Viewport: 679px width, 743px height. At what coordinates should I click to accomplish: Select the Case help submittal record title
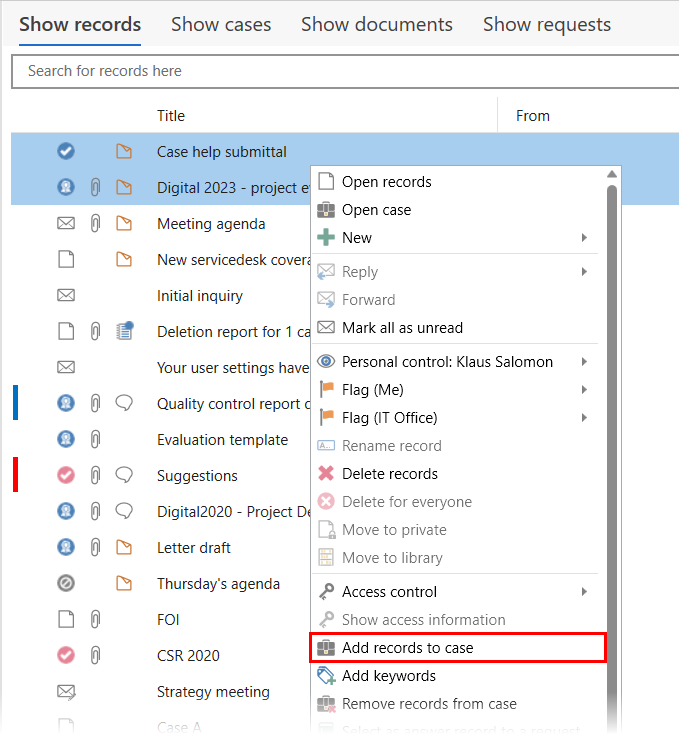click(221, 152)
